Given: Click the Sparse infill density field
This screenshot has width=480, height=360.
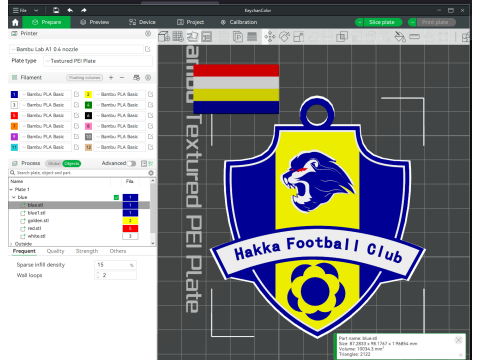Looking at the screenshot, I should click(x=115, y=265).
